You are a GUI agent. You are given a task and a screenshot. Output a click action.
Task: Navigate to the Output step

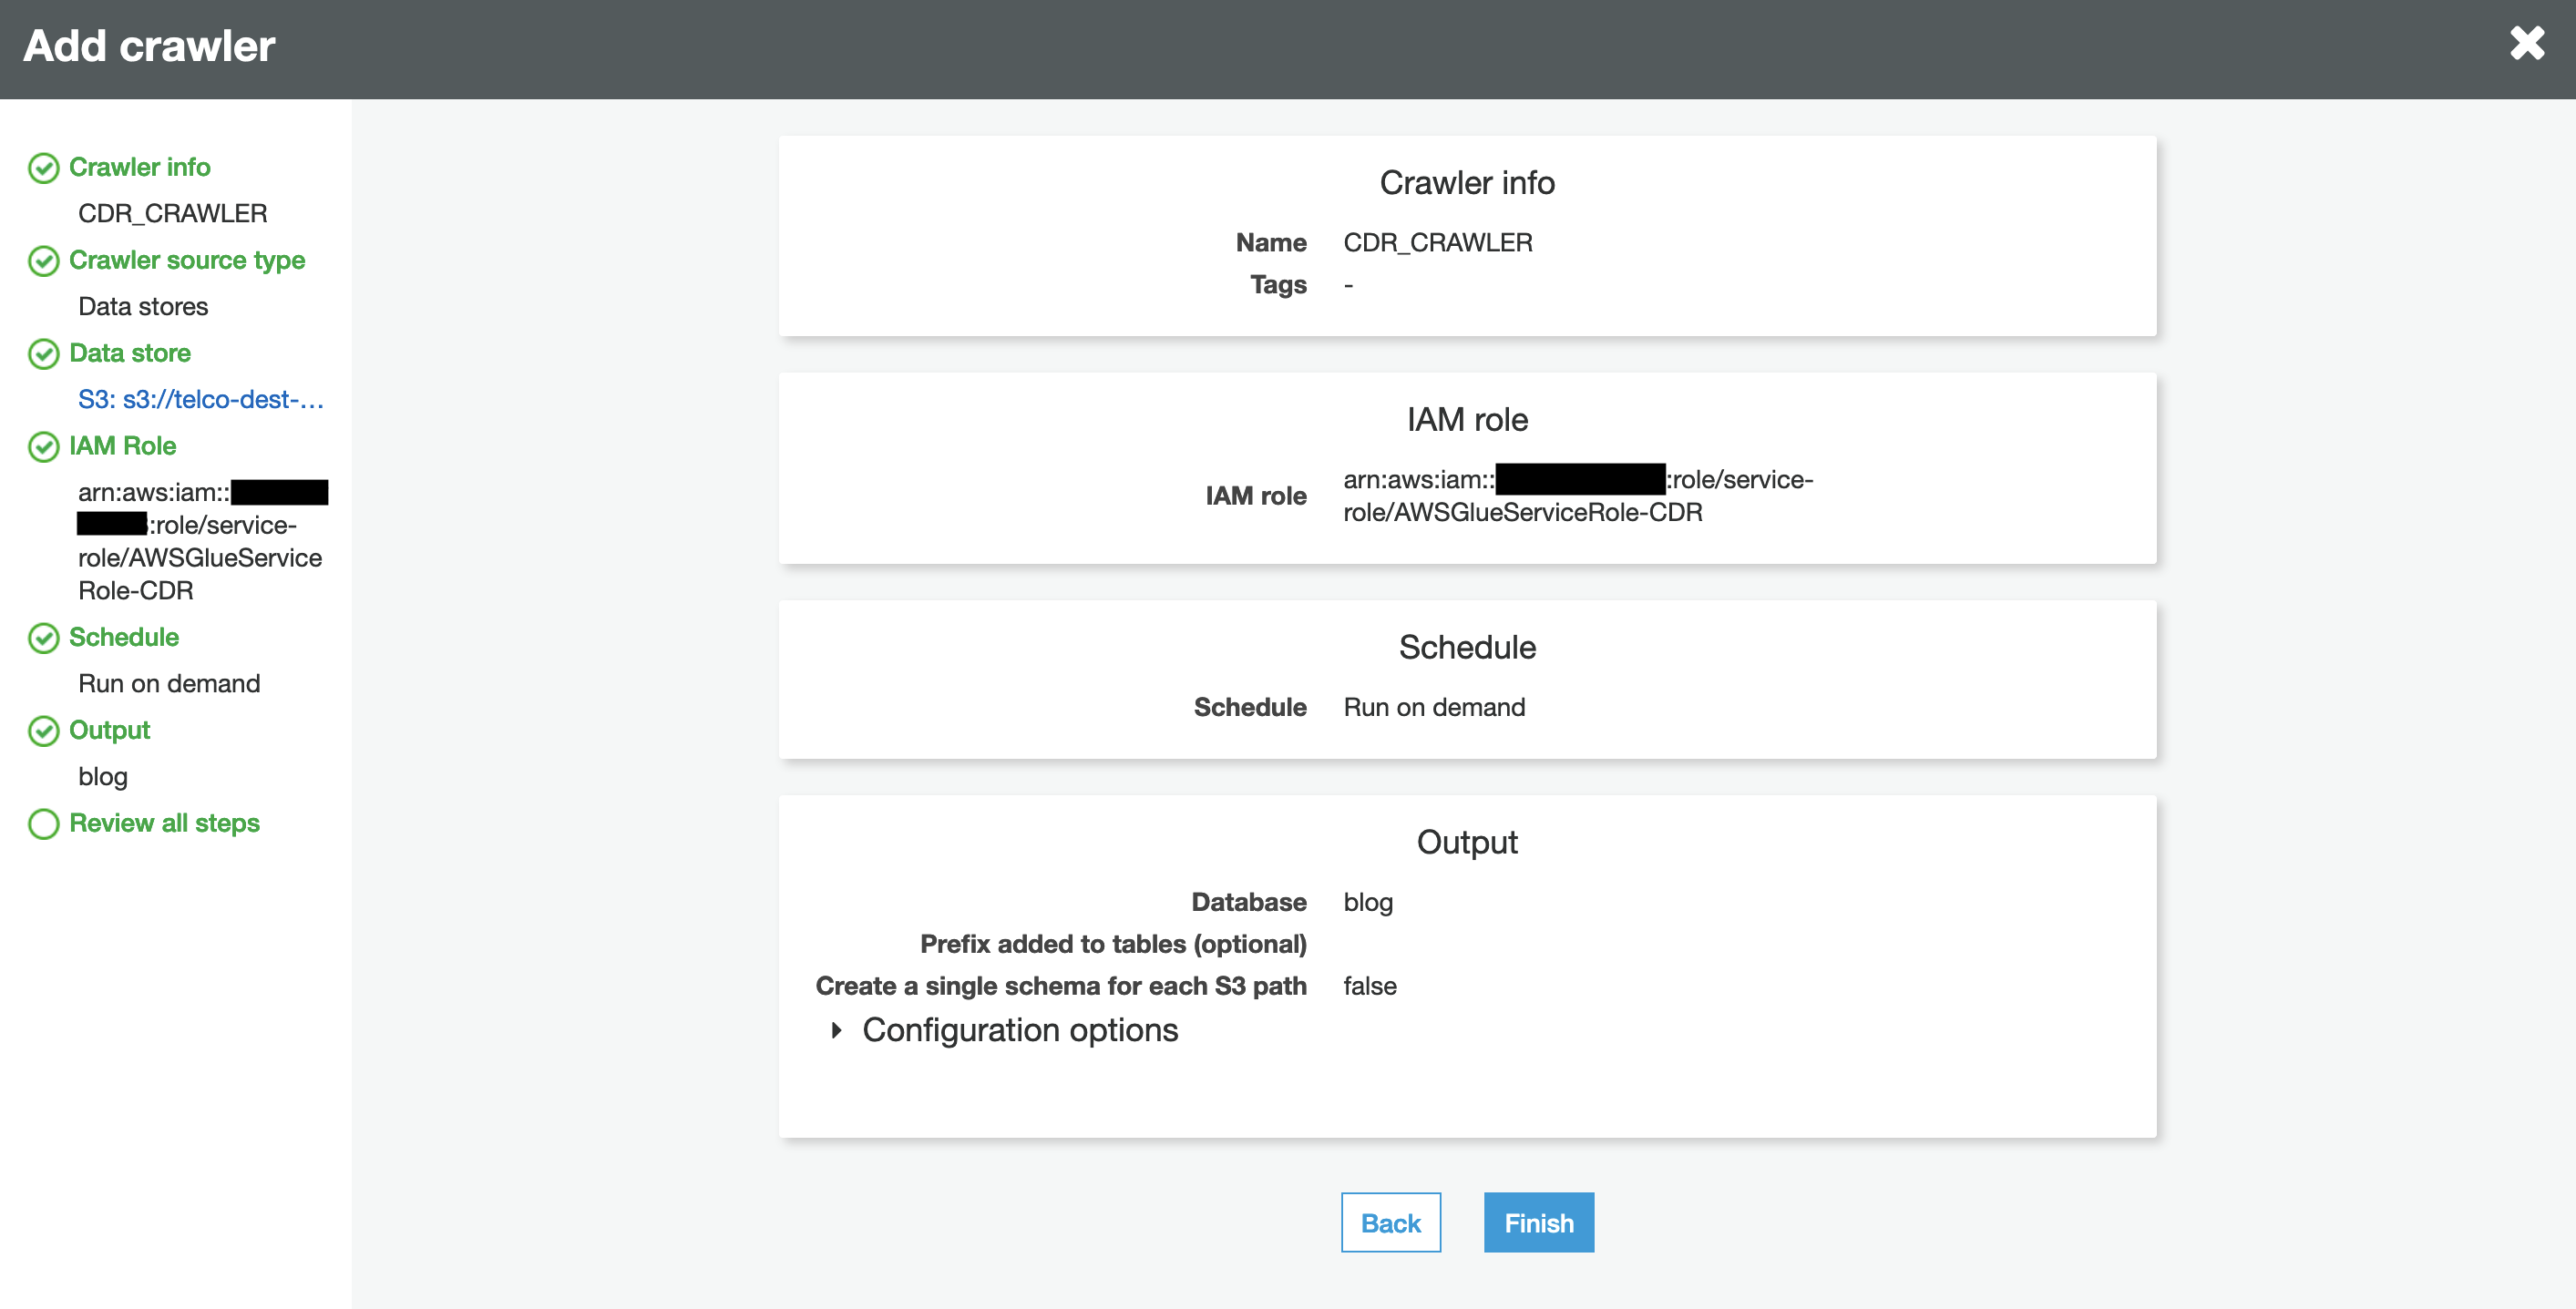(x=109, y=730)
